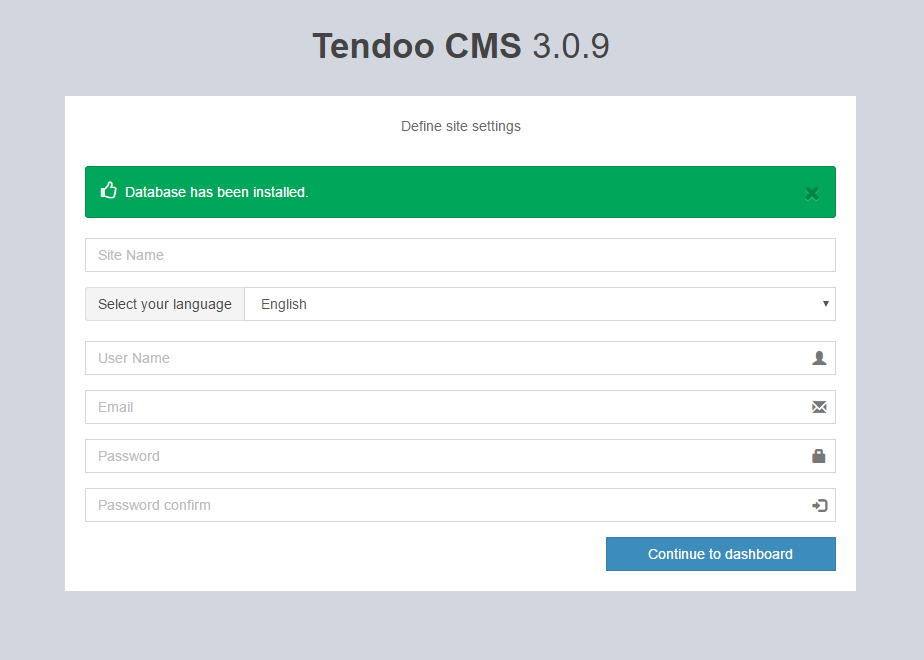The image size is (924, 660).
Task: Focus the Password confirm field
Action: coord(460,505)
